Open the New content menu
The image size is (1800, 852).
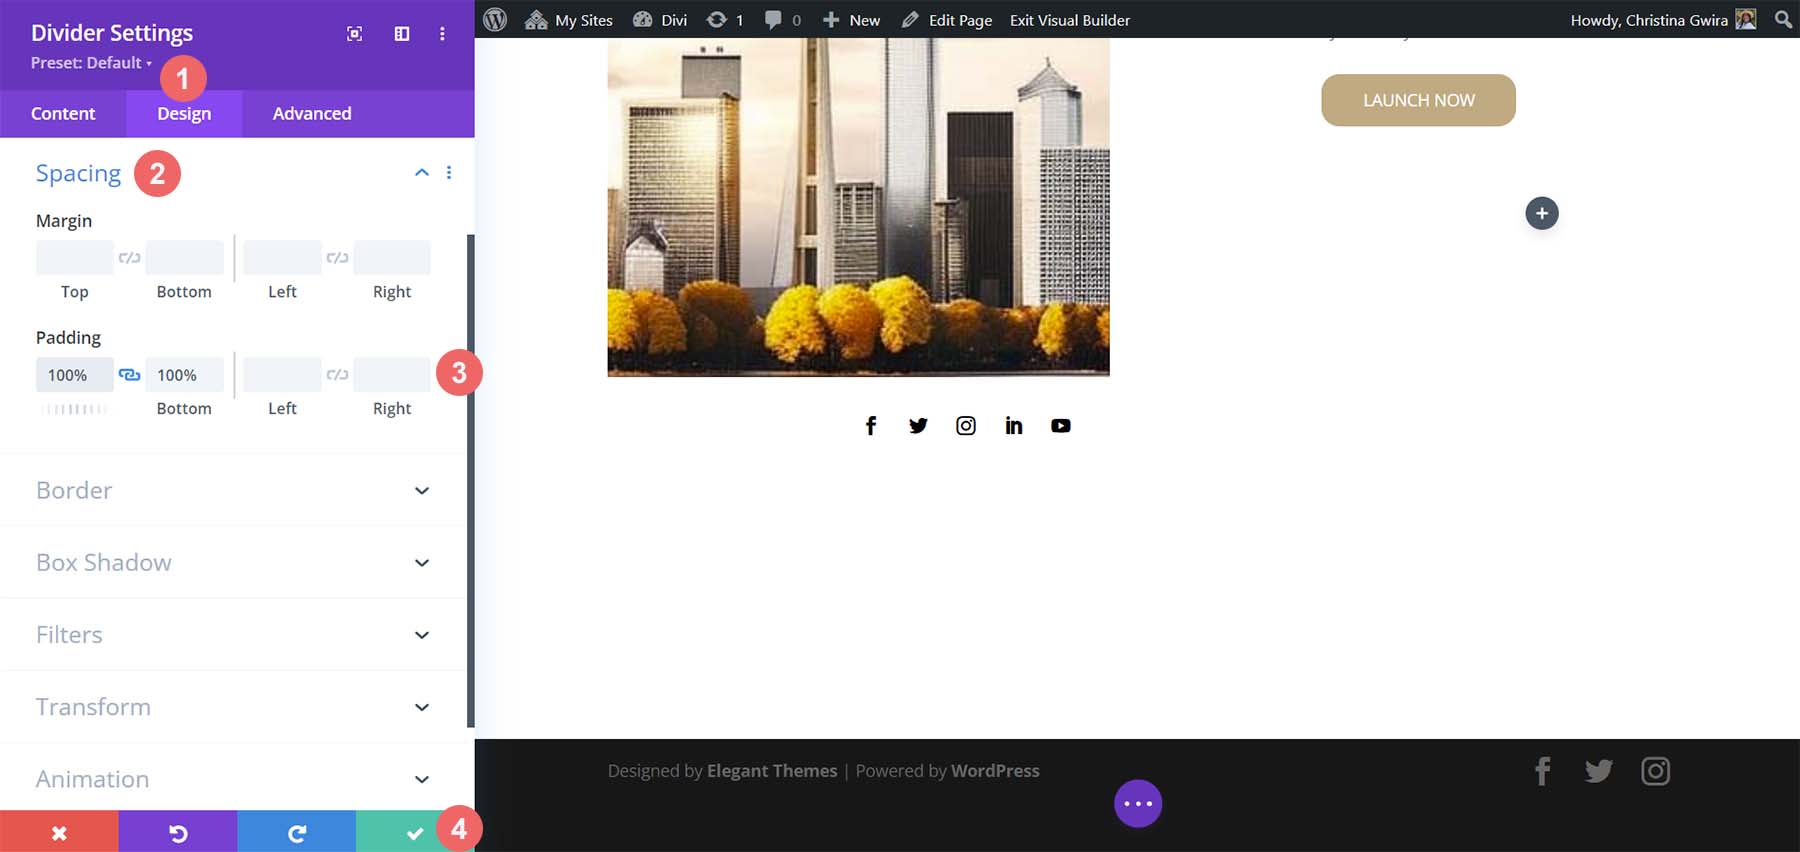[851, 20]
